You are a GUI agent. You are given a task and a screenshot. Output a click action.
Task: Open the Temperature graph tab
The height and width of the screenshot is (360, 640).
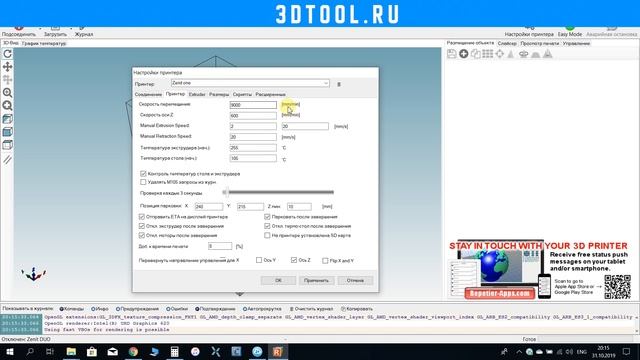44,43
